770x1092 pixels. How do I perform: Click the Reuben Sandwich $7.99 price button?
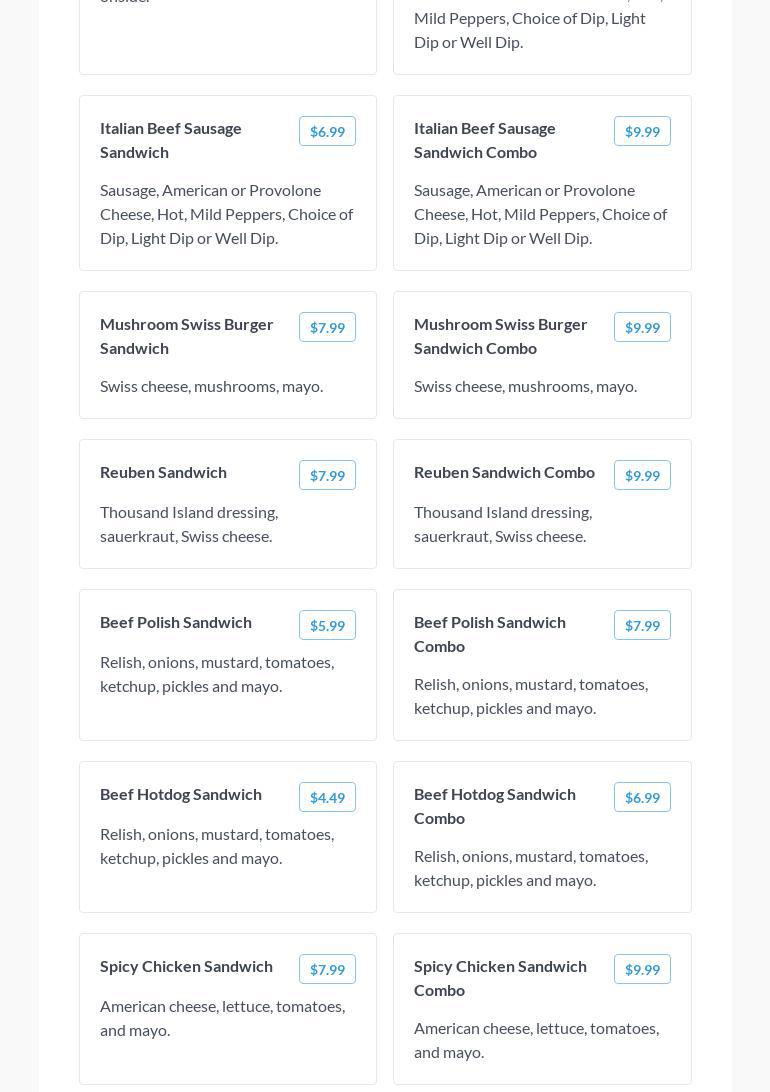(327, 475)
